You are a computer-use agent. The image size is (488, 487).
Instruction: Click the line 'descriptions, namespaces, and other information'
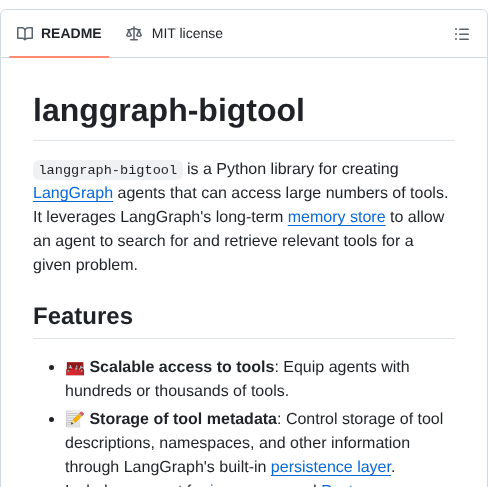point(237,443)
